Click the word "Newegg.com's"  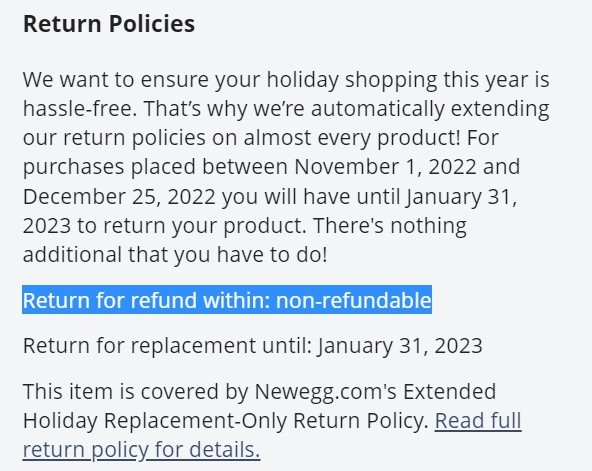(x=325, y=391)
